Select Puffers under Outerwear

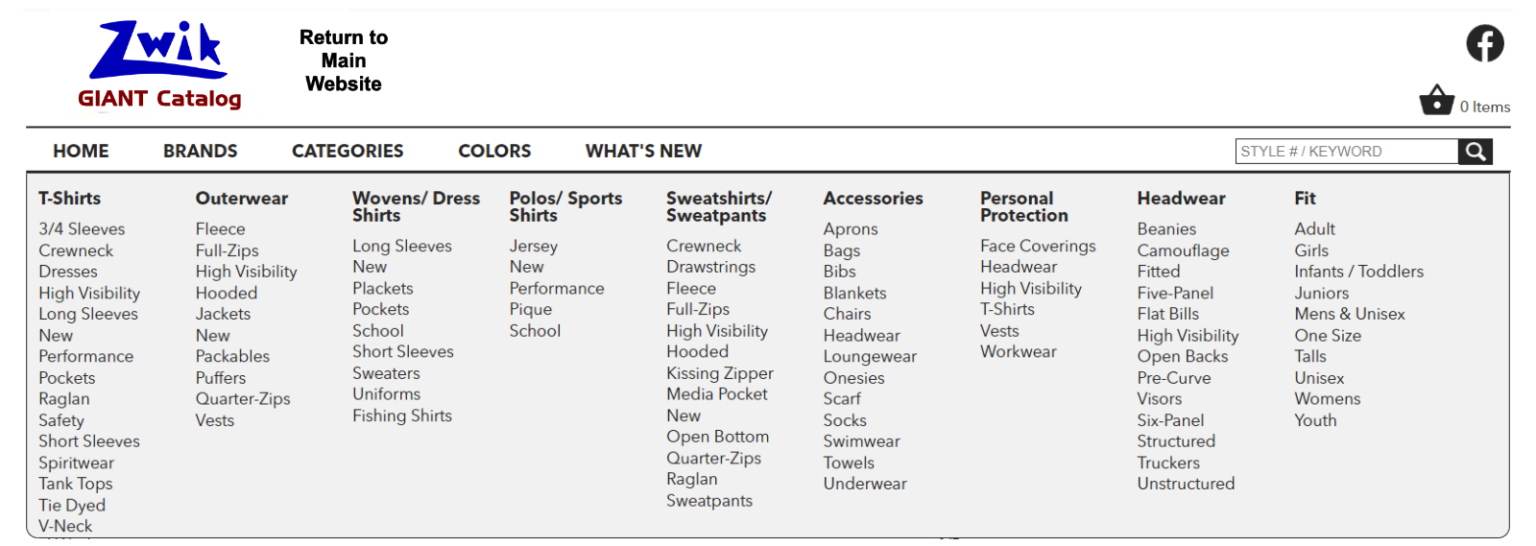(221, 377)
